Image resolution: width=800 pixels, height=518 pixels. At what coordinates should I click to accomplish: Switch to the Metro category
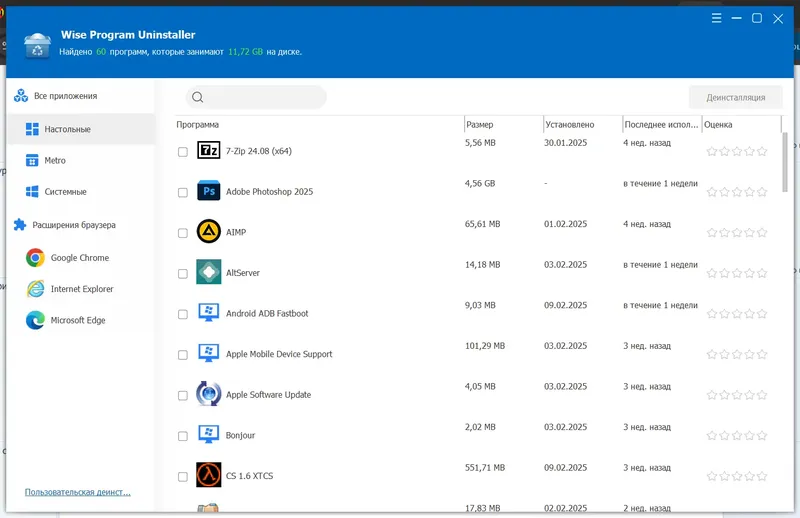click(x=81, y=160)
